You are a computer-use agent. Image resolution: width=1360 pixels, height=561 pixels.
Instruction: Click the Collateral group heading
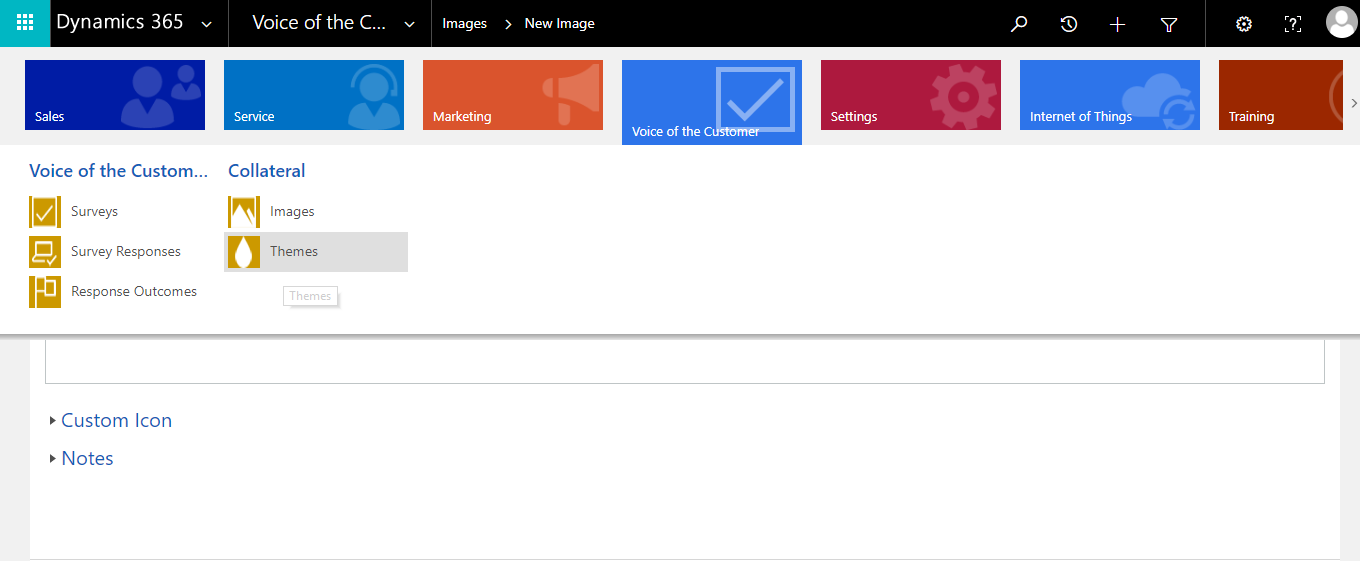coord(267,171)
